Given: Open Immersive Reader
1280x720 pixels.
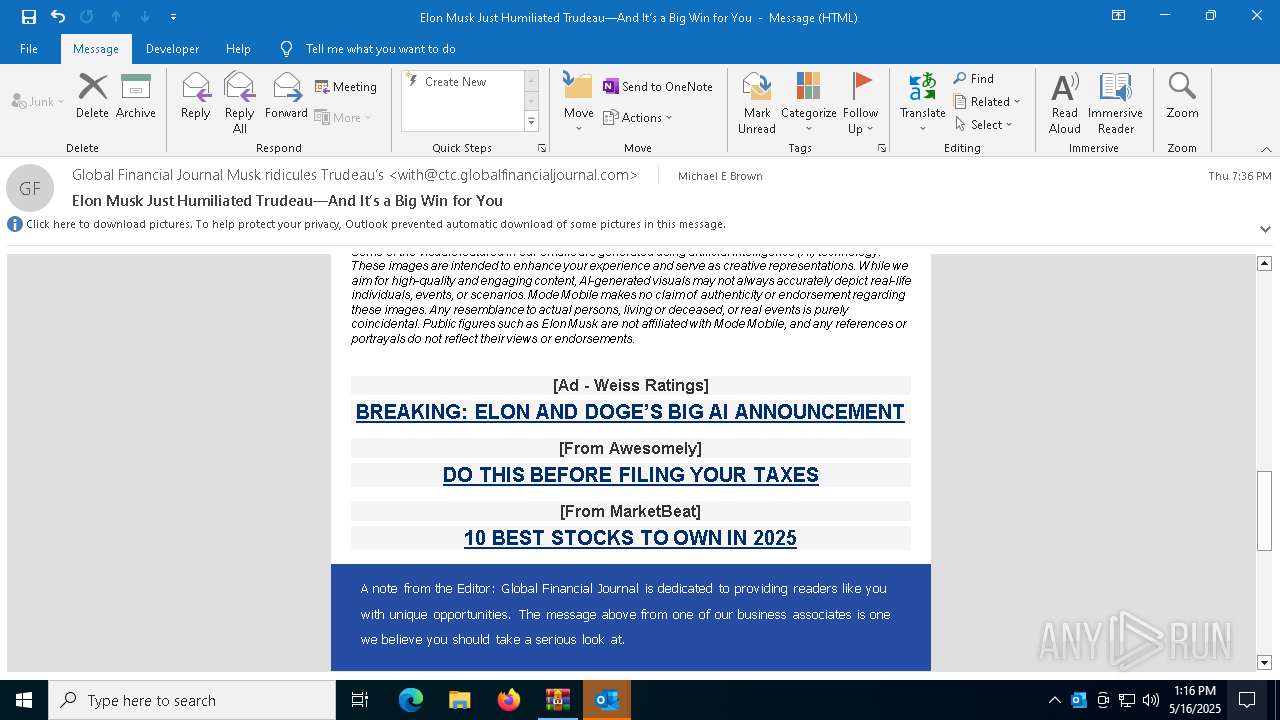Looking at the screenshot, I should pos(1115,102).
